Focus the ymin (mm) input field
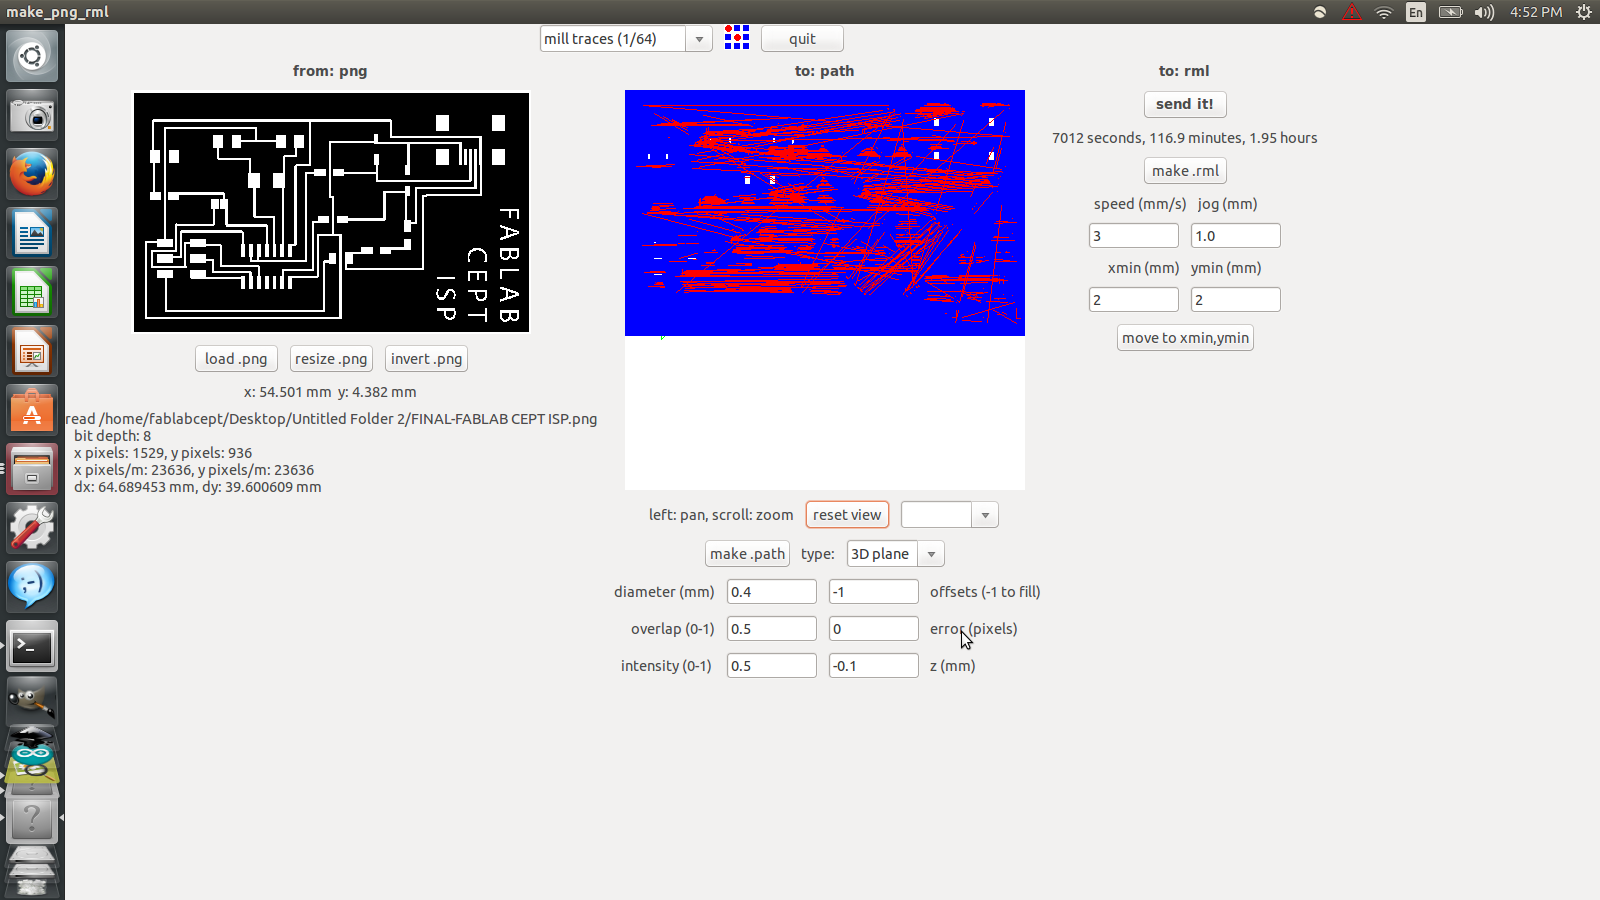 pyautogui.click(x=1236, y=300)
